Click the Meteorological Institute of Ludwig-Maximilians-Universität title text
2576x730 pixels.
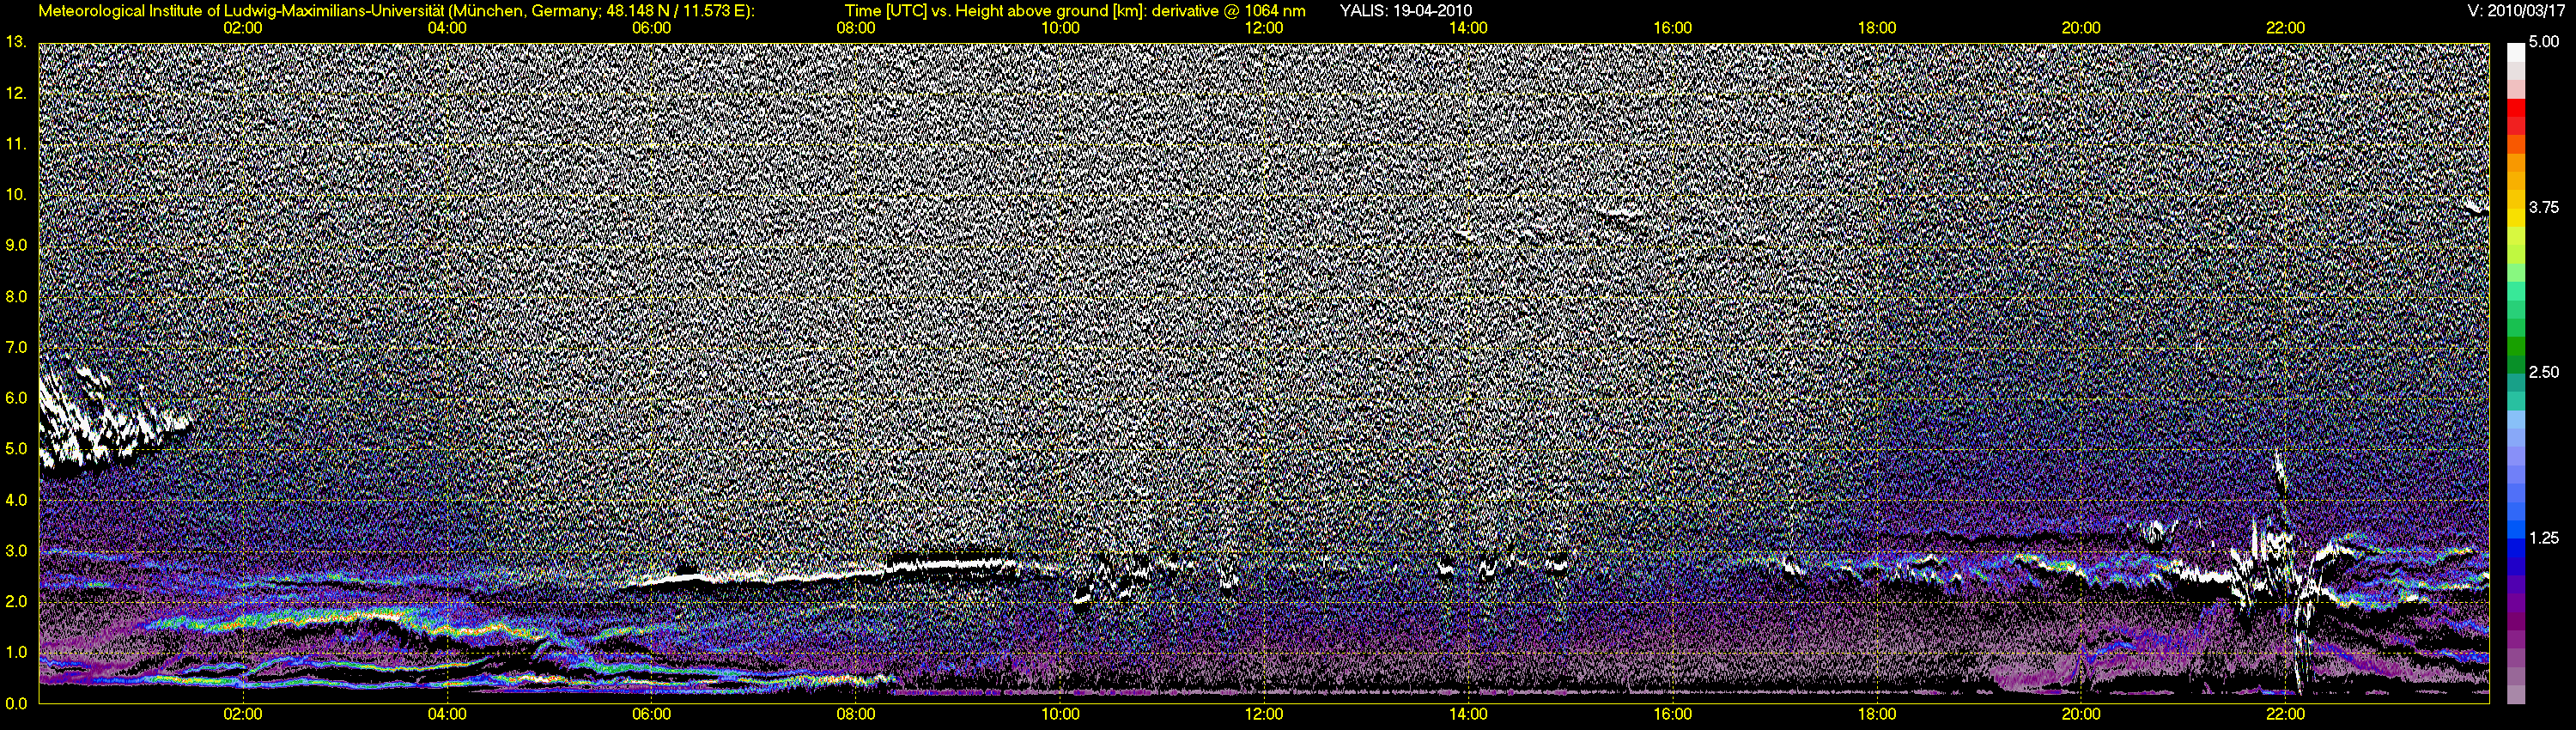pos(397,11)
